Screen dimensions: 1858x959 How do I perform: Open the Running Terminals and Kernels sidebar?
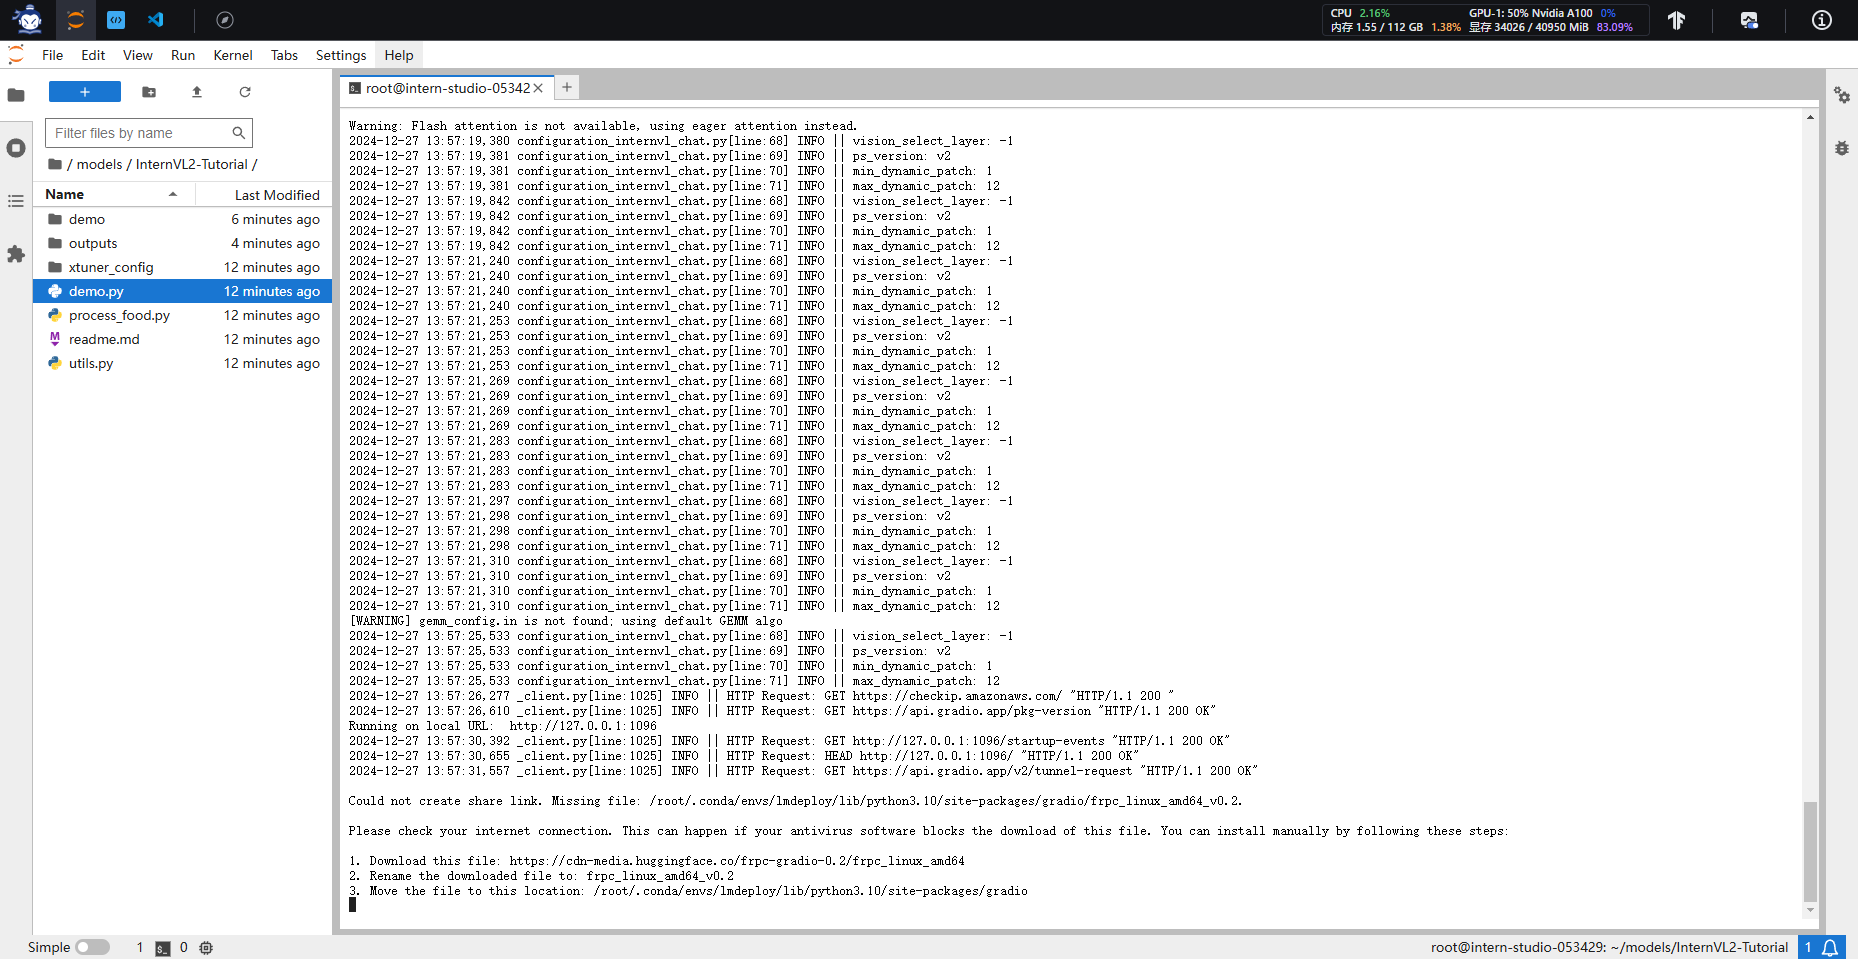point(16,148)
